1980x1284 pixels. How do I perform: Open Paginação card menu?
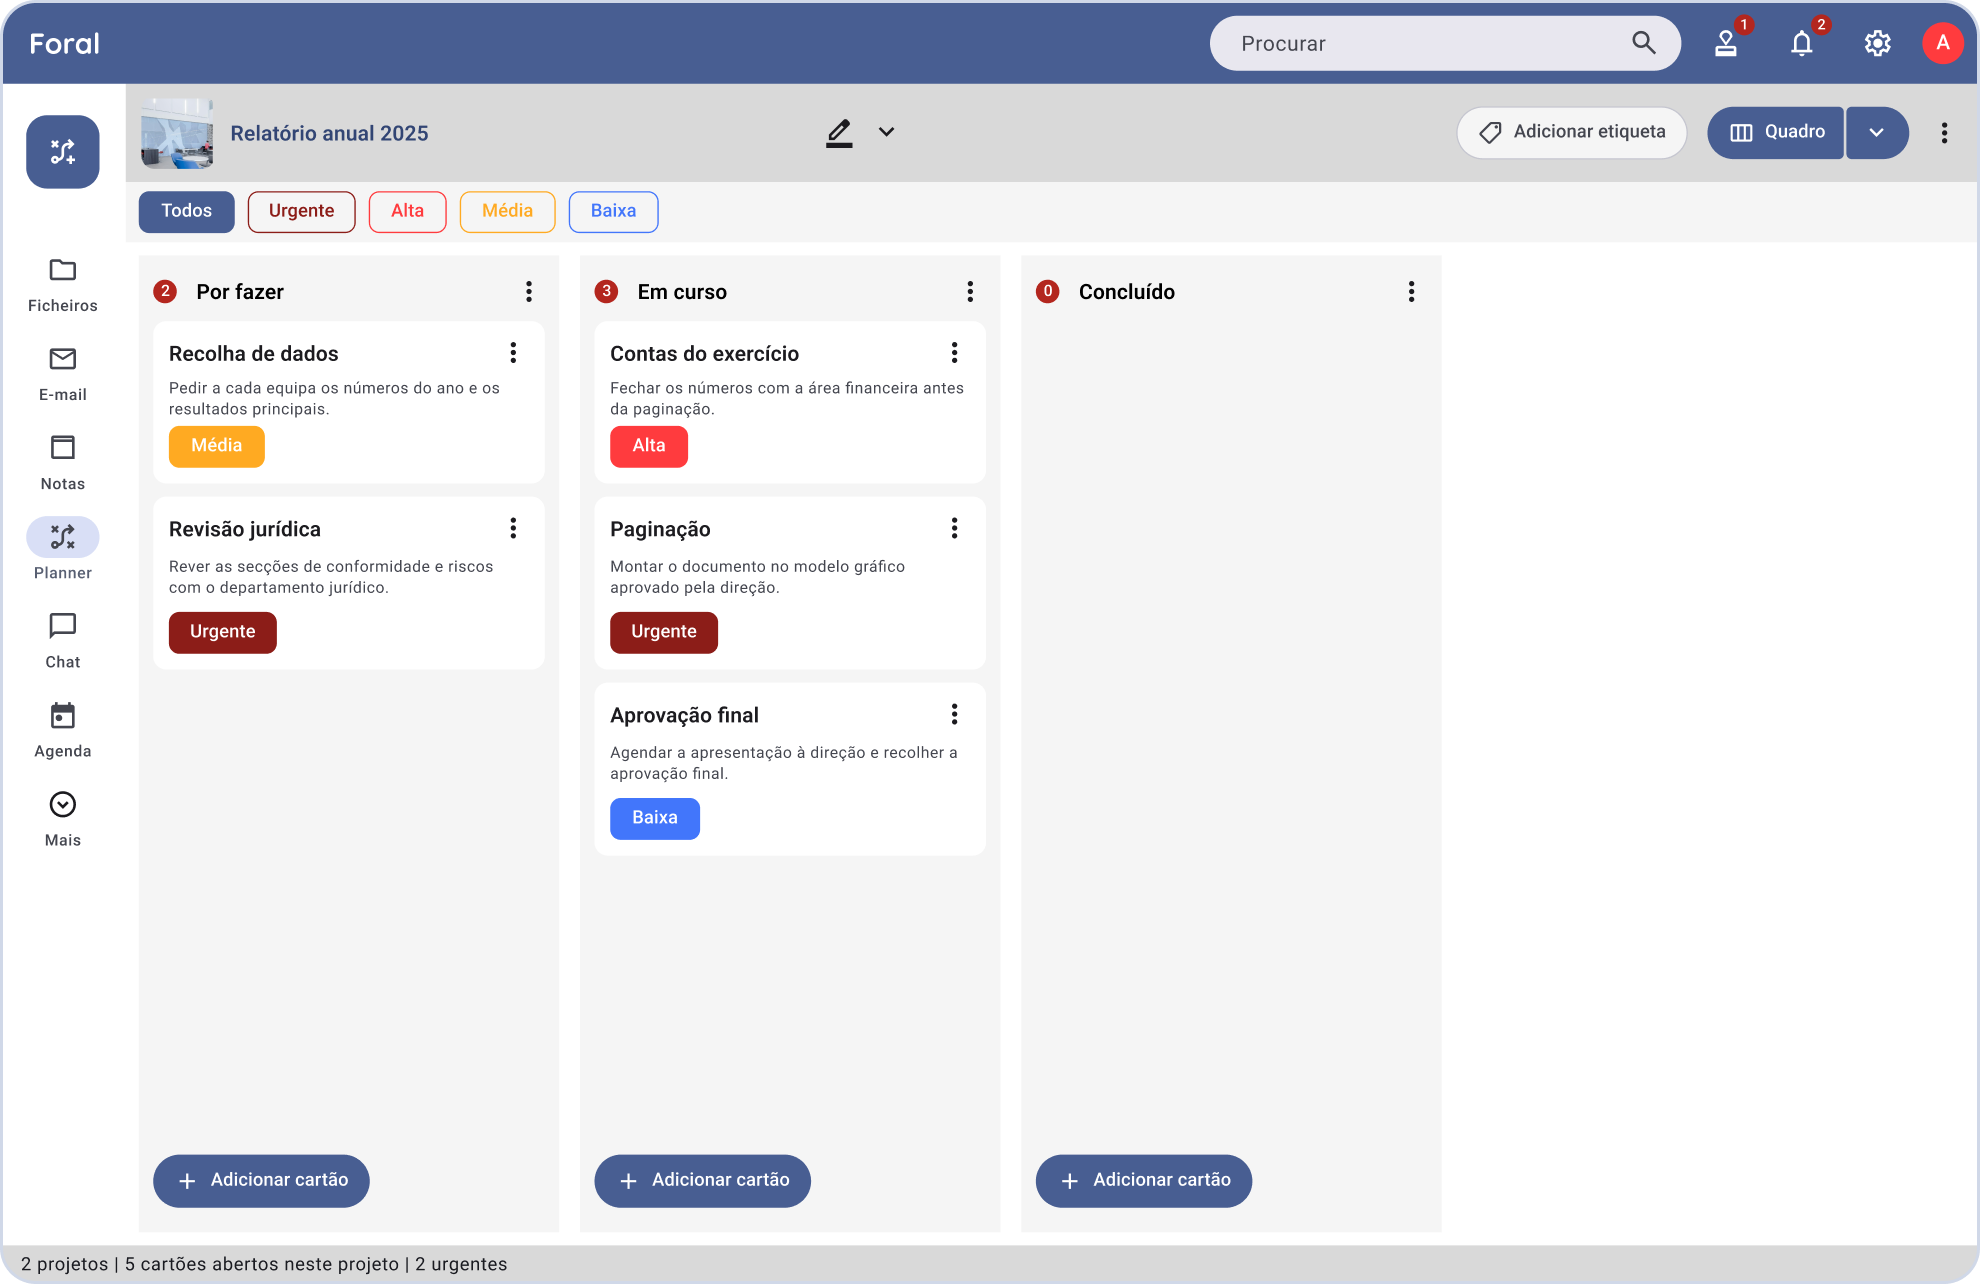[954, 528]
